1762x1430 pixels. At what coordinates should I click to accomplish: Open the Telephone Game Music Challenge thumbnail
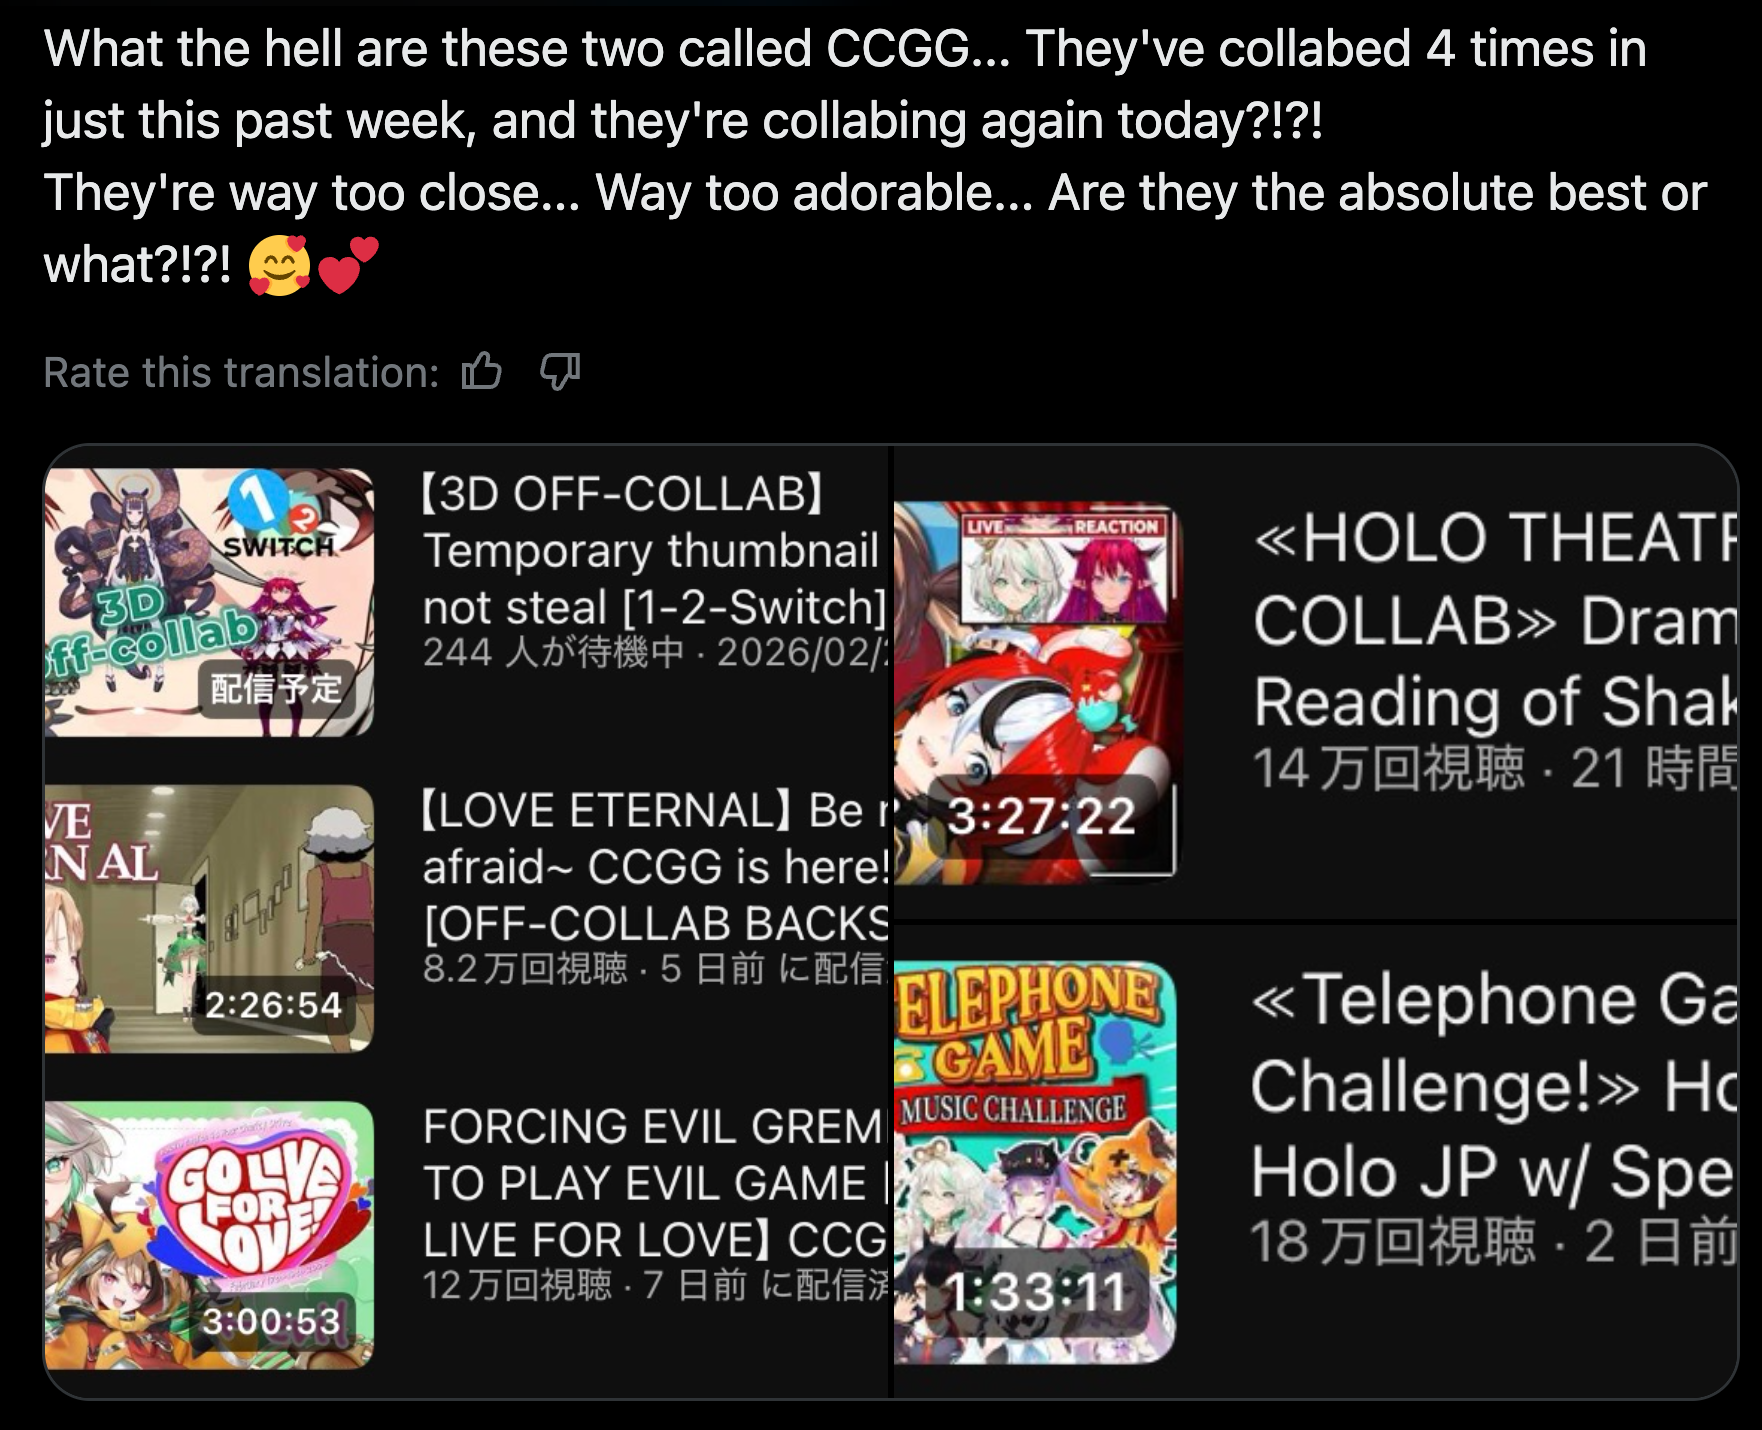point(1035,1162)
